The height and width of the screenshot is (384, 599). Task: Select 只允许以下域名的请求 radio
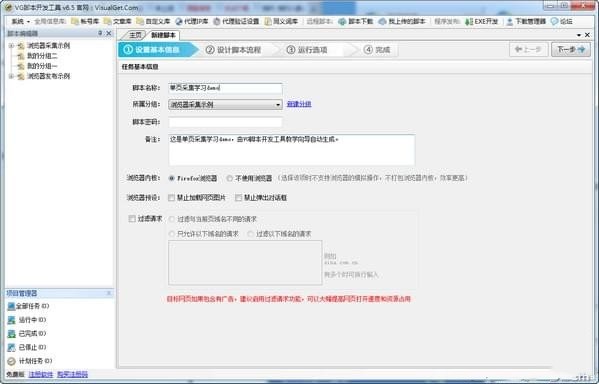(172, 233)
